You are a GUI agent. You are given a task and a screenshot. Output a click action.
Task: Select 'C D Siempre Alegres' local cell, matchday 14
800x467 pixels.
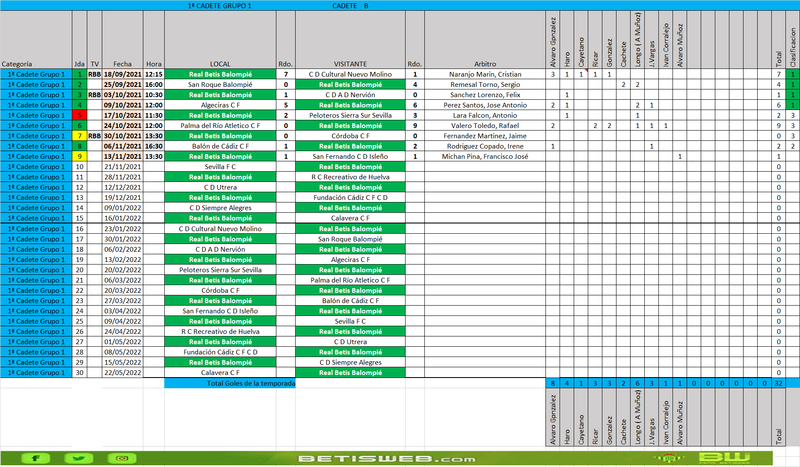(220, 208)
